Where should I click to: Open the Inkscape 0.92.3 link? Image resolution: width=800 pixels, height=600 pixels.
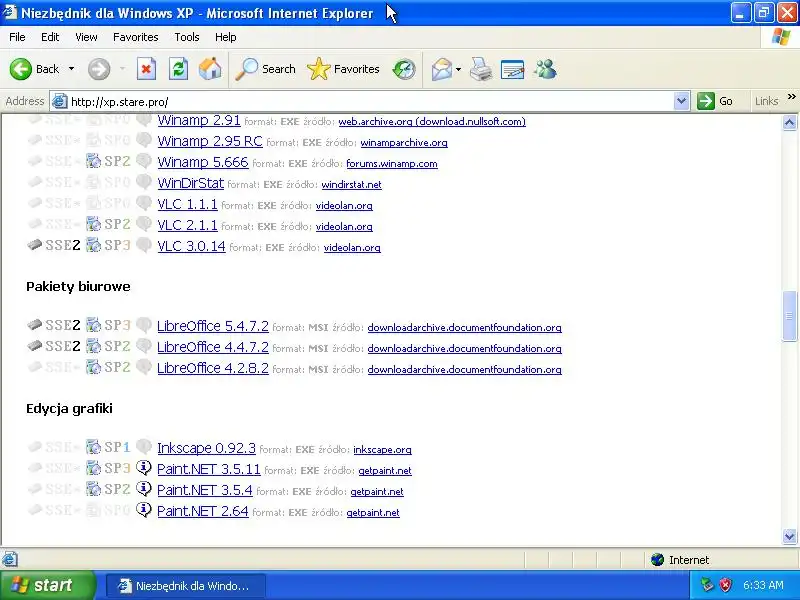pyautogui.click(x=206, y=448)
